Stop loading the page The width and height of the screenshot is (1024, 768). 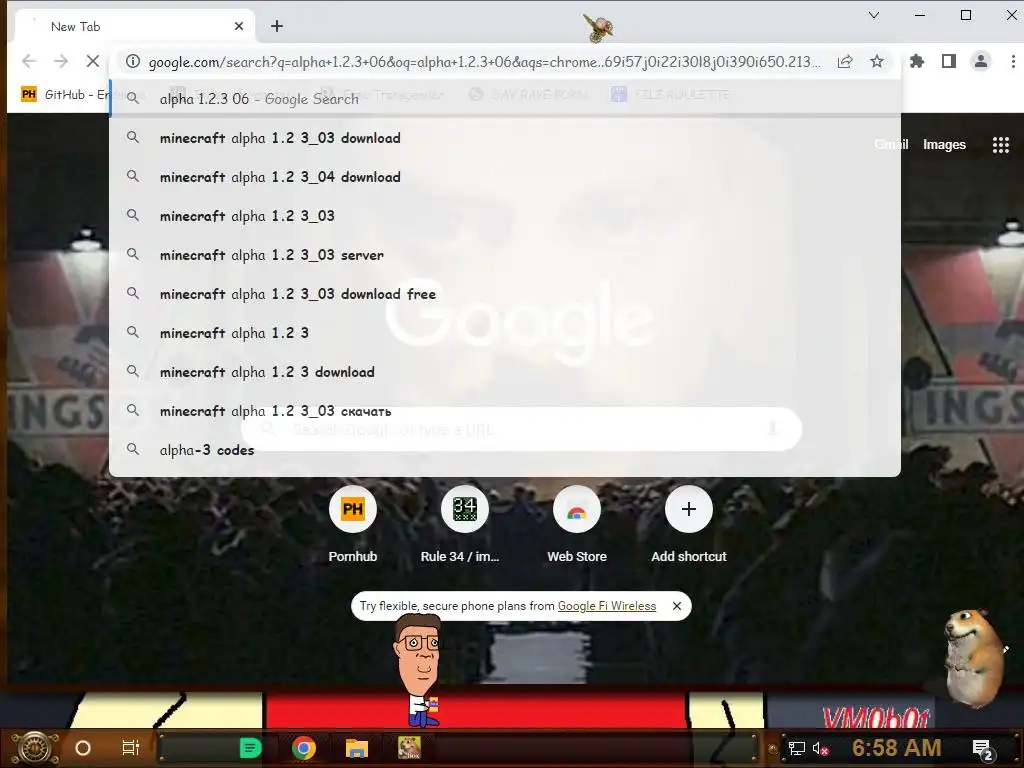coord(92,61)
